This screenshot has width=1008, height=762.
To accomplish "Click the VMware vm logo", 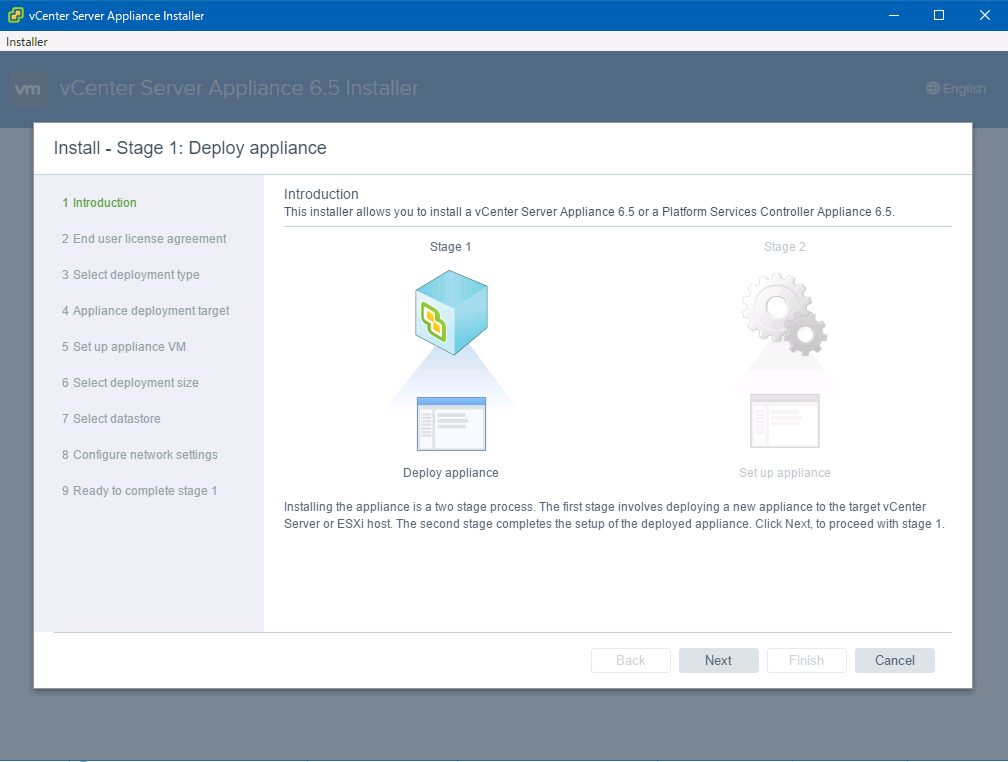I will tap(28, 89).
